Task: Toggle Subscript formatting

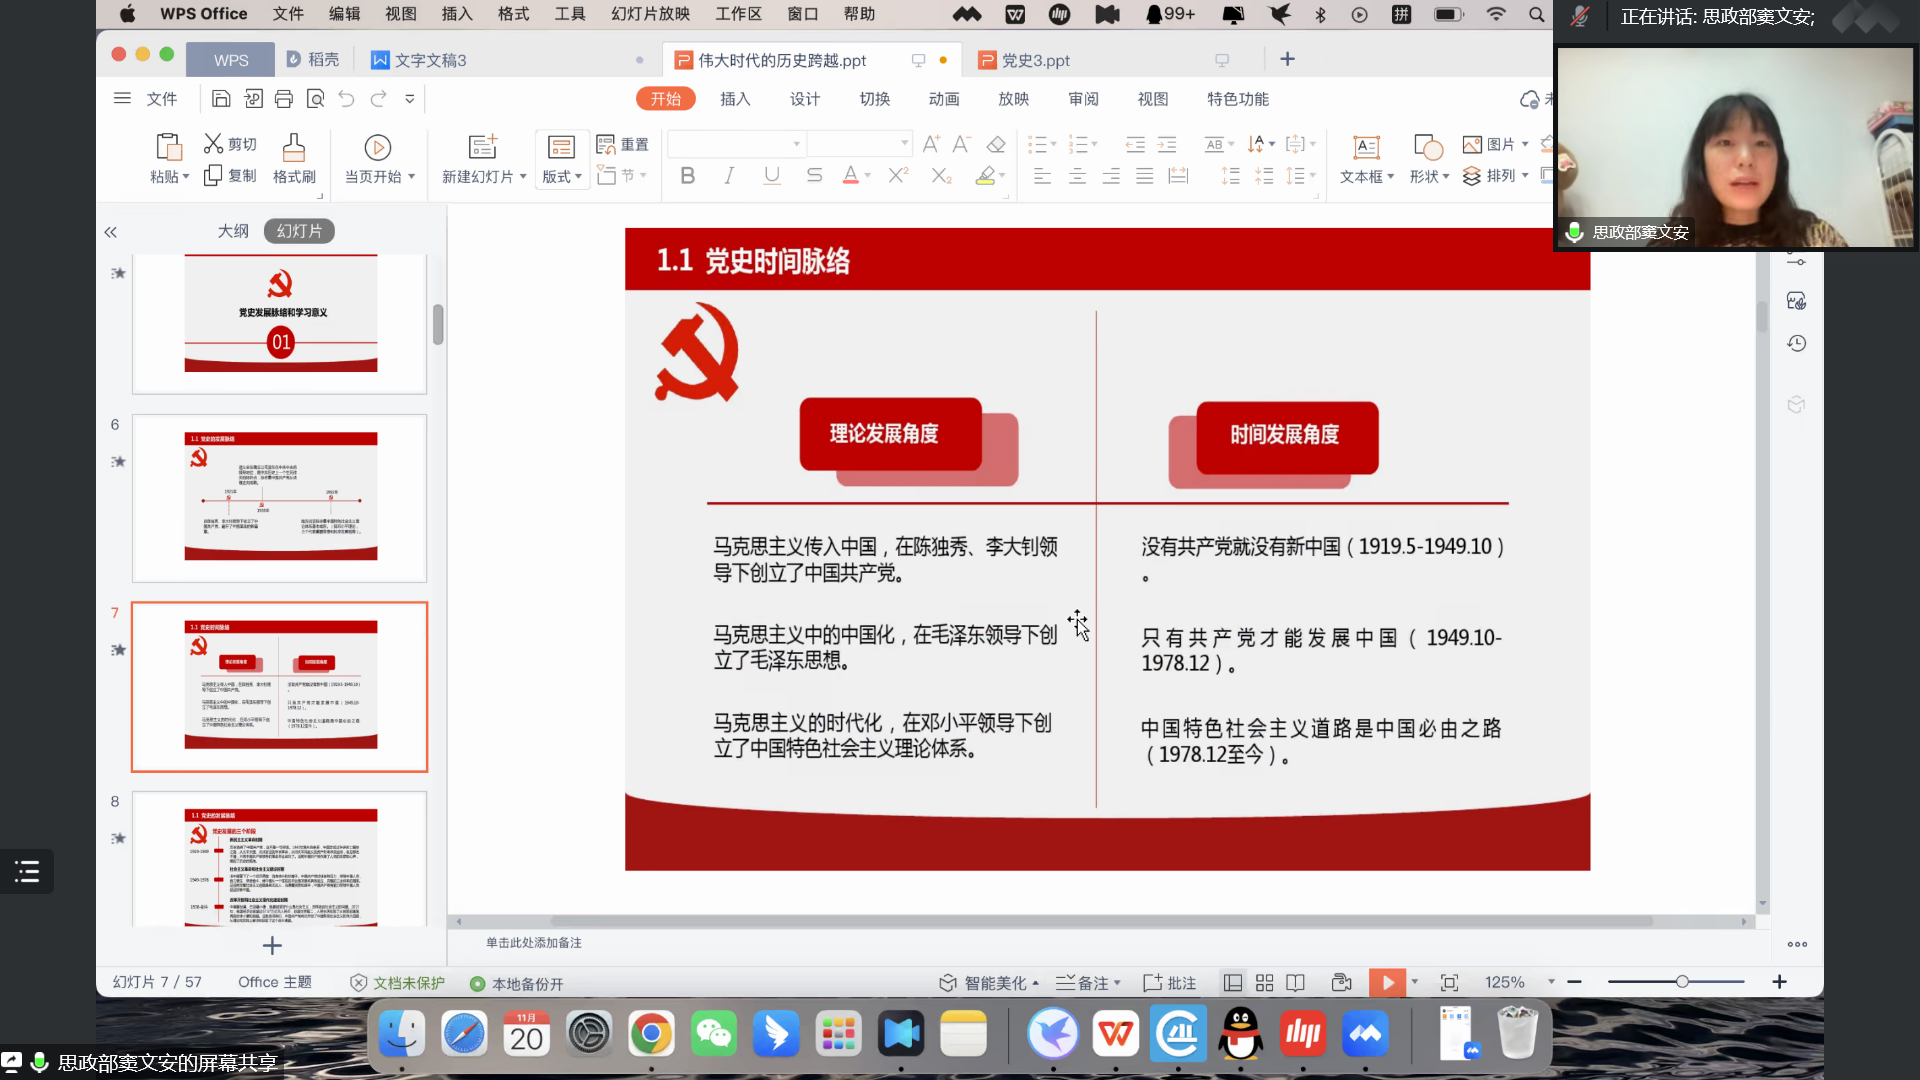Action: coord(941,176)
